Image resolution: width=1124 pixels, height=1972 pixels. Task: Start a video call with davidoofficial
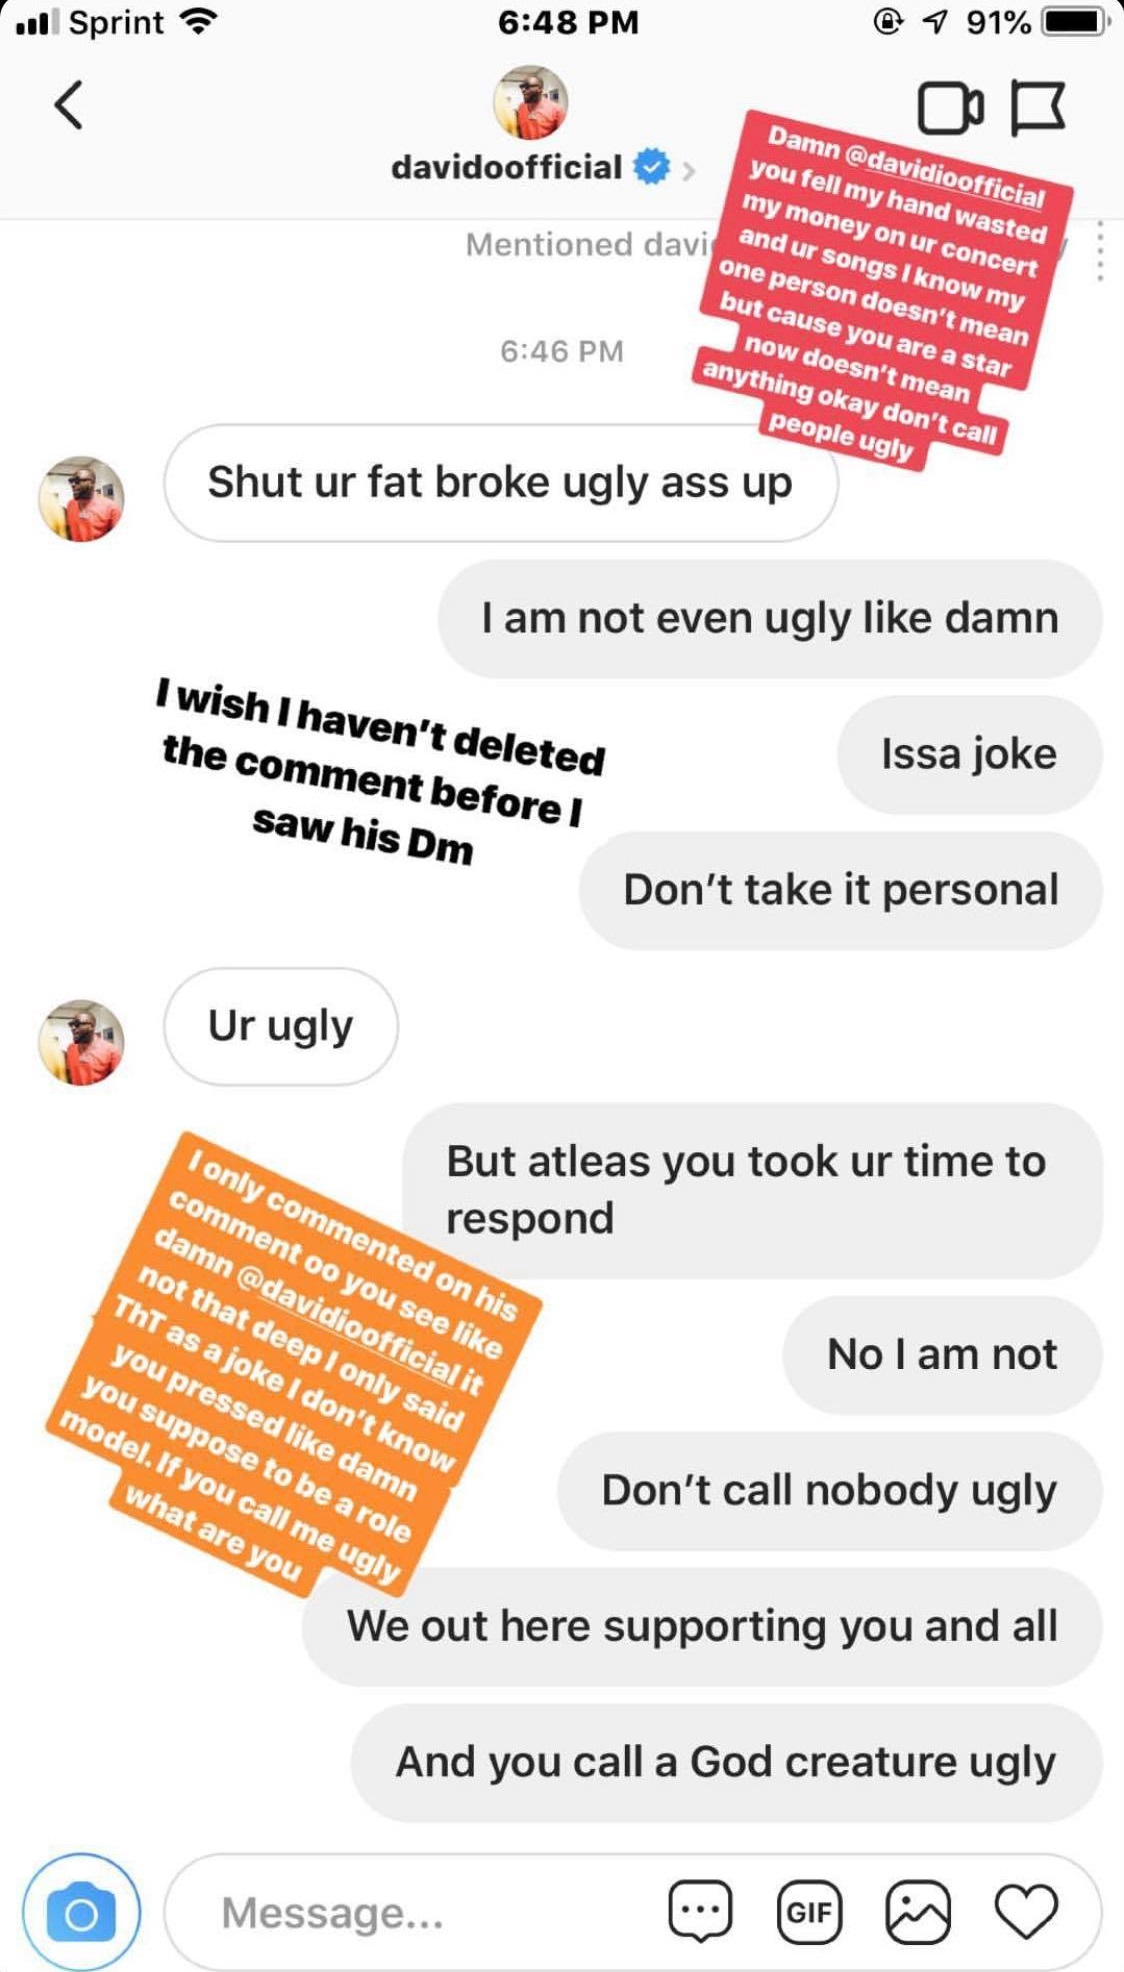coord(950,107)
